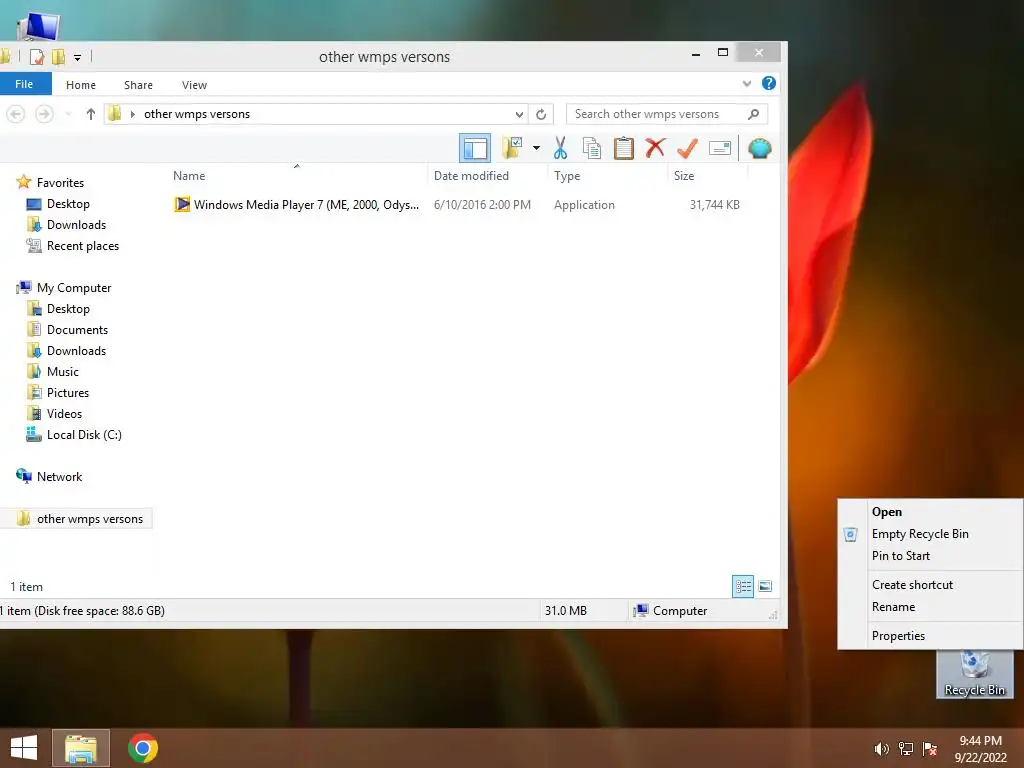The width and height of the screenshot is (1024, 768).
Task: Click the Paste clipboard icon
Action: (624, 148)
